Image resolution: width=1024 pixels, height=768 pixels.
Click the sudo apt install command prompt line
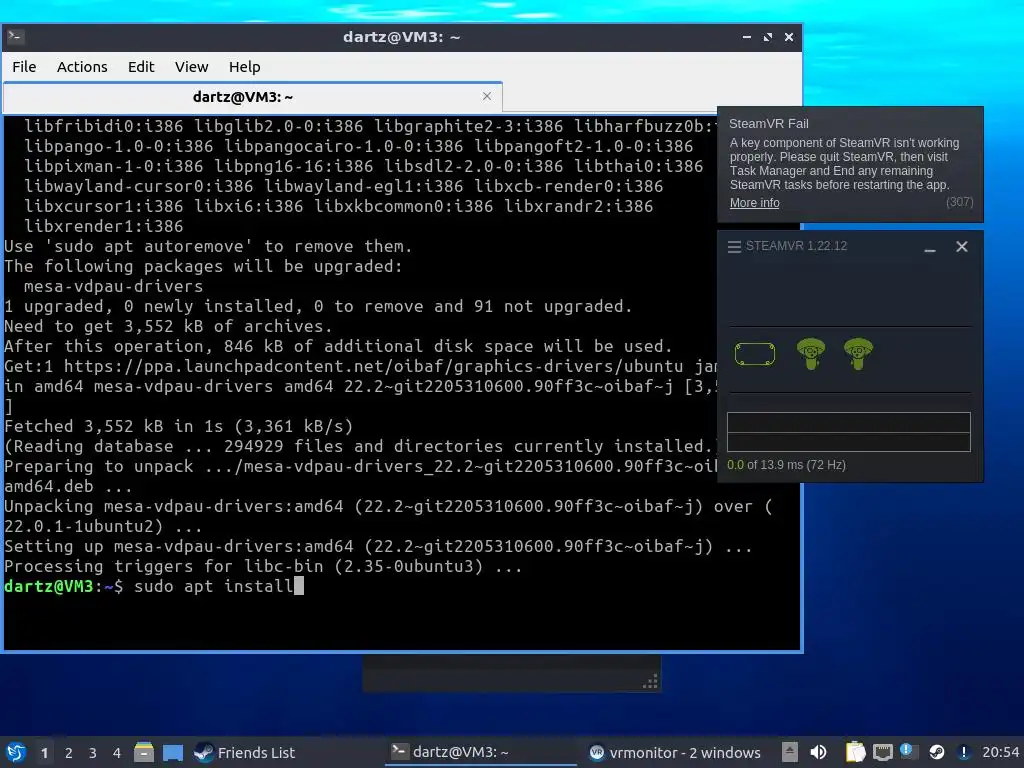tap(154, 586)
